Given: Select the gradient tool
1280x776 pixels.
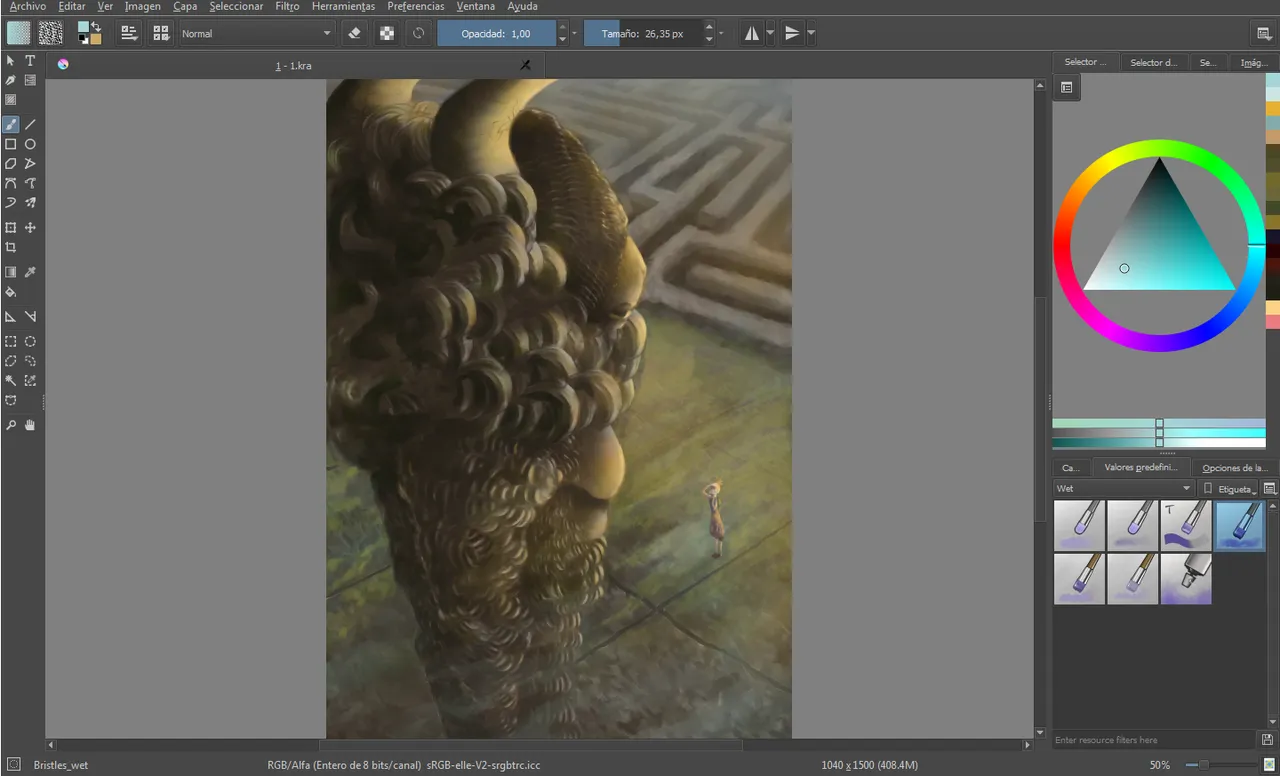Looking at the screenshot, I should tap(11, 272).
